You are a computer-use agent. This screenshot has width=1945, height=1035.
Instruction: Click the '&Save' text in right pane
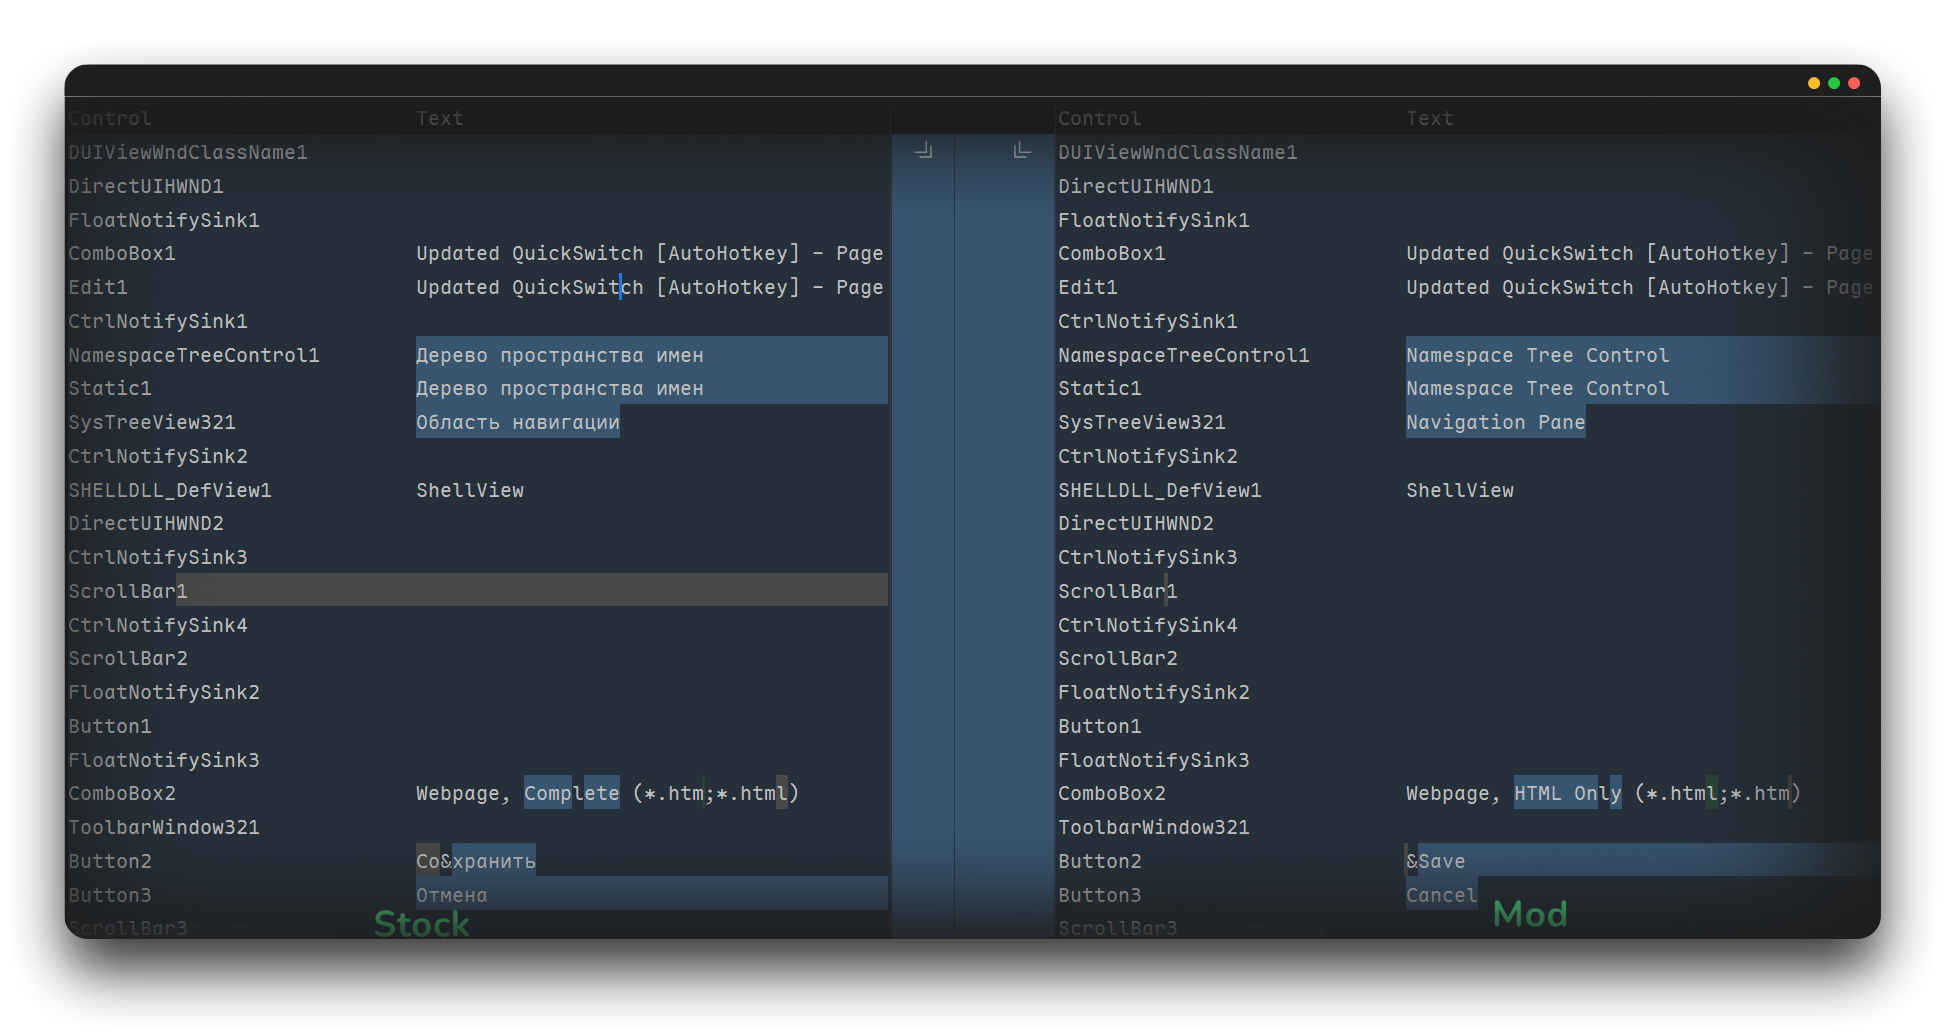[1435, 861]
